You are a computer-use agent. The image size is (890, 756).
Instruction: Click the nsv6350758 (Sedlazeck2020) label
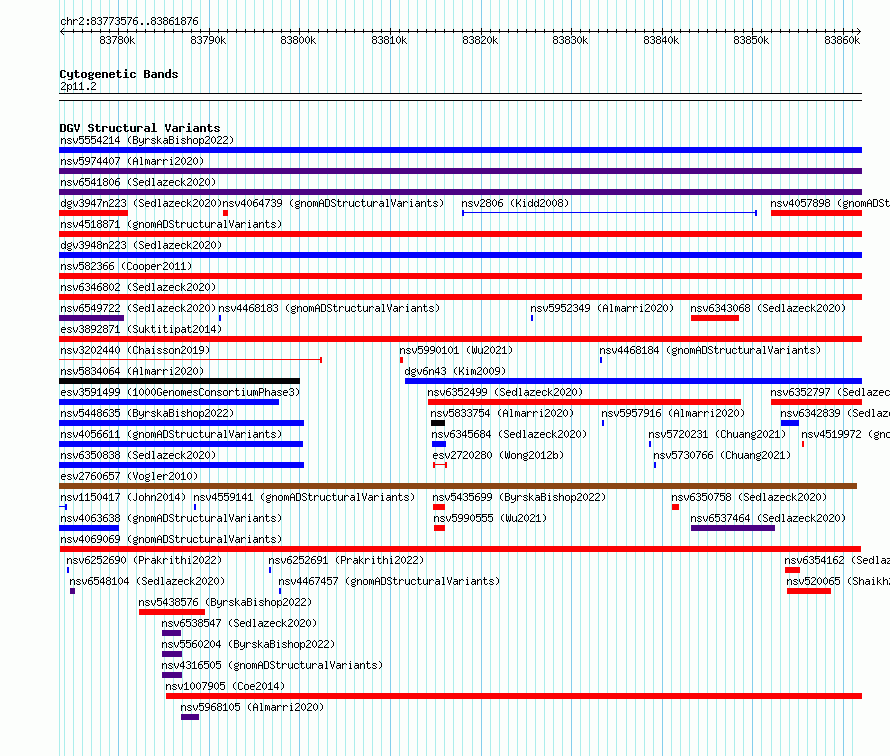tap(749, 497)
